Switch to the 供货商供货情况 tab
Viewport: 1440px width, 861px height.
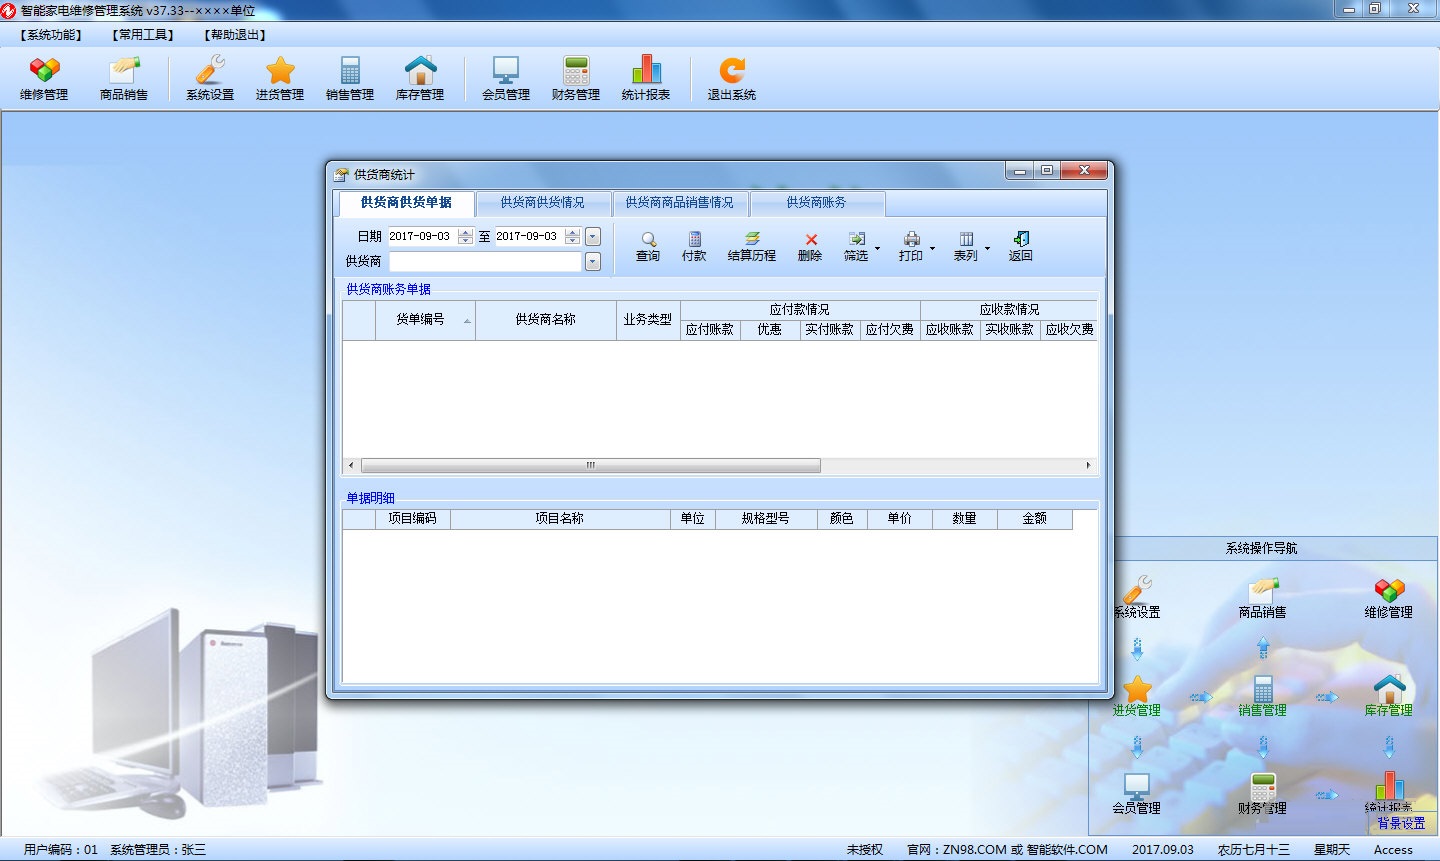[x=542, y=203]
